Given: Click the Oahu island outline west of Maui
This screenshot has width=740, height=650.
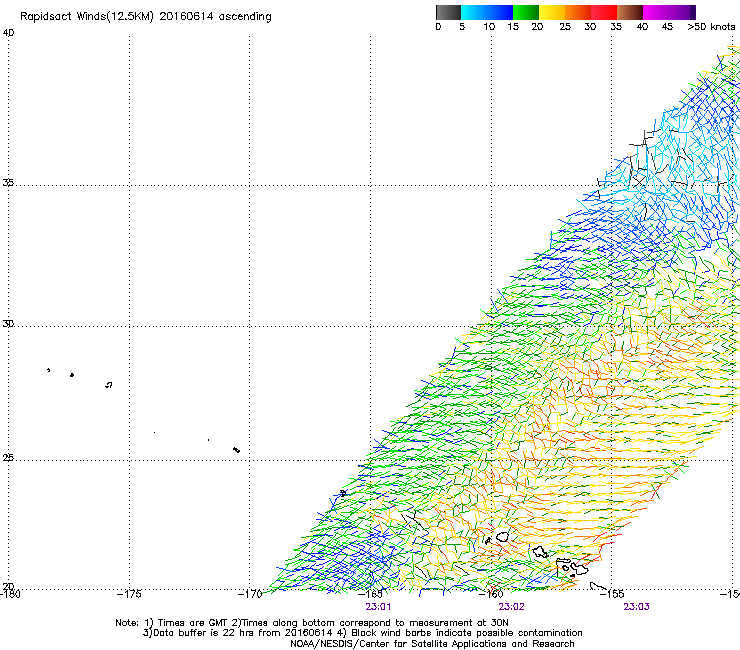Looking at the screenshot, I should [540, 551].
